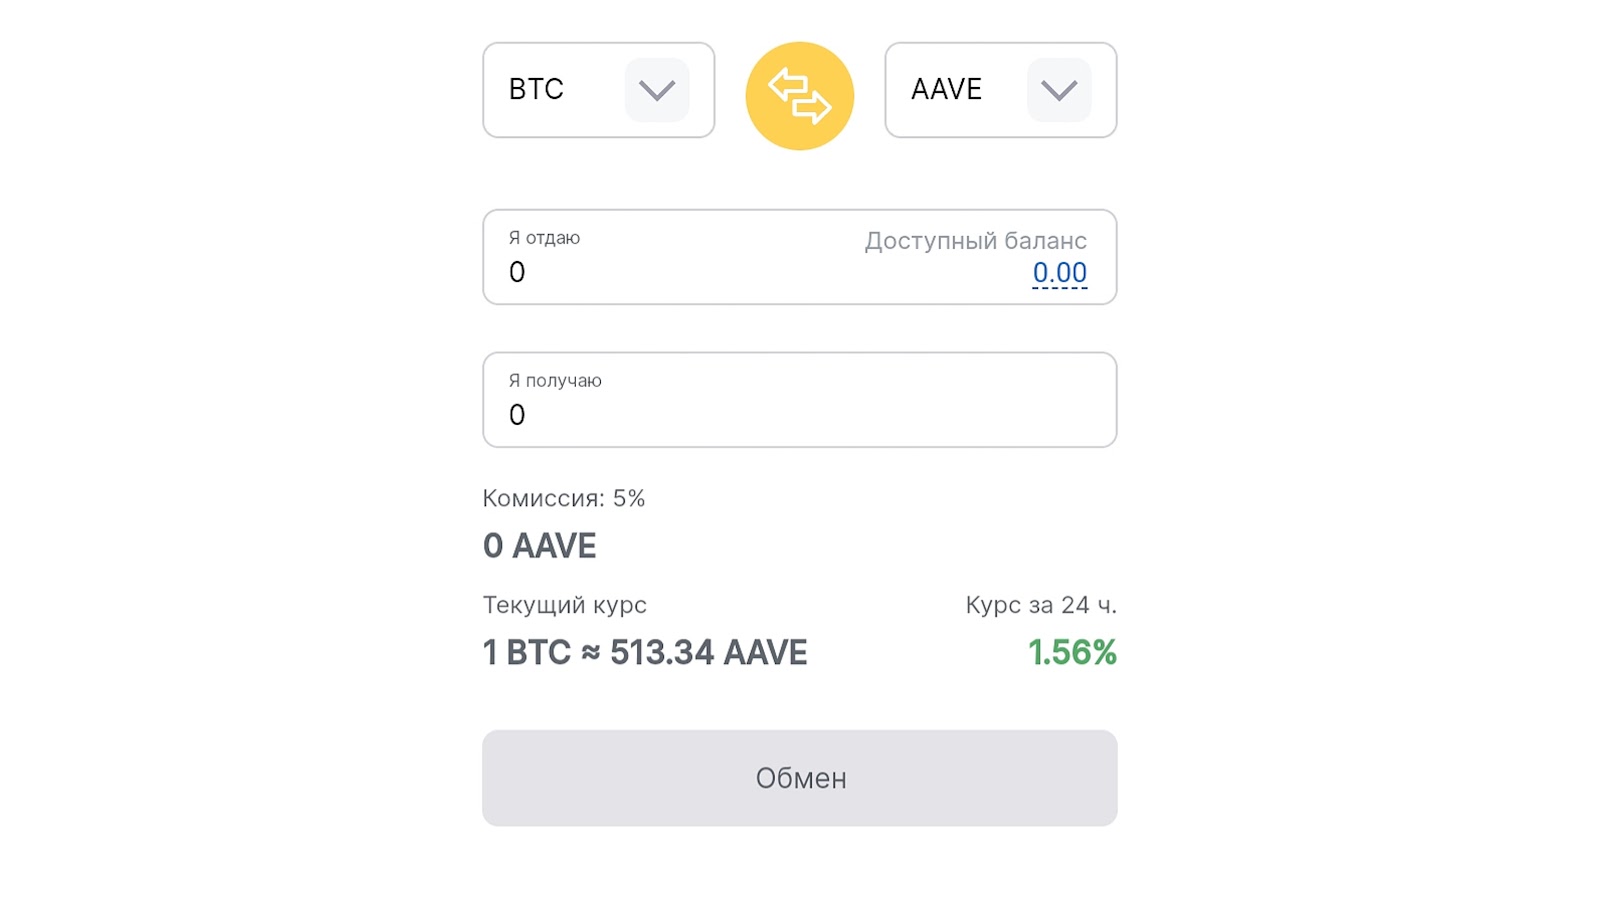Click the 'Я получаю' field label

[x=555, y=380]
